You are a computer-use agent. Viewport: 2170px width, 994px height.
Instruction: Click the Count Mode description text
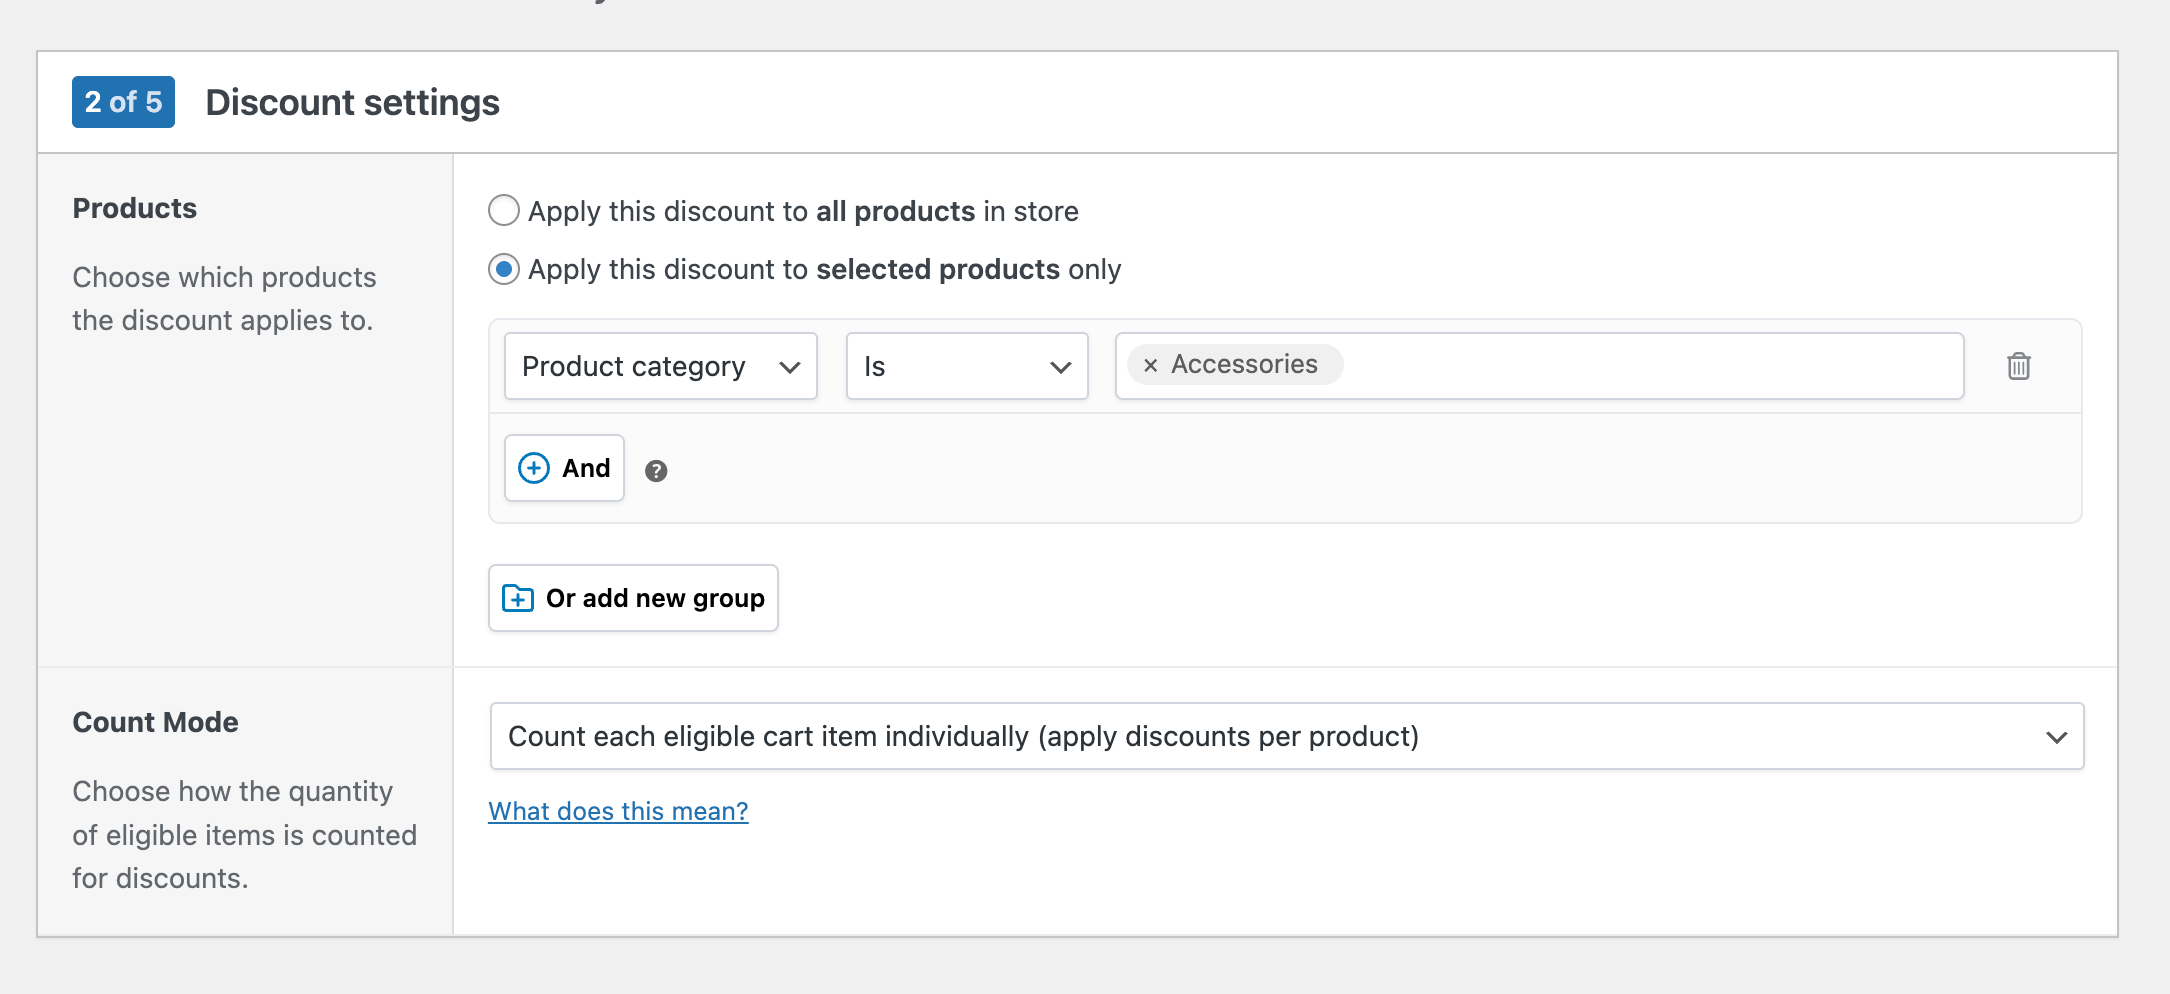(x=244, y=835)
